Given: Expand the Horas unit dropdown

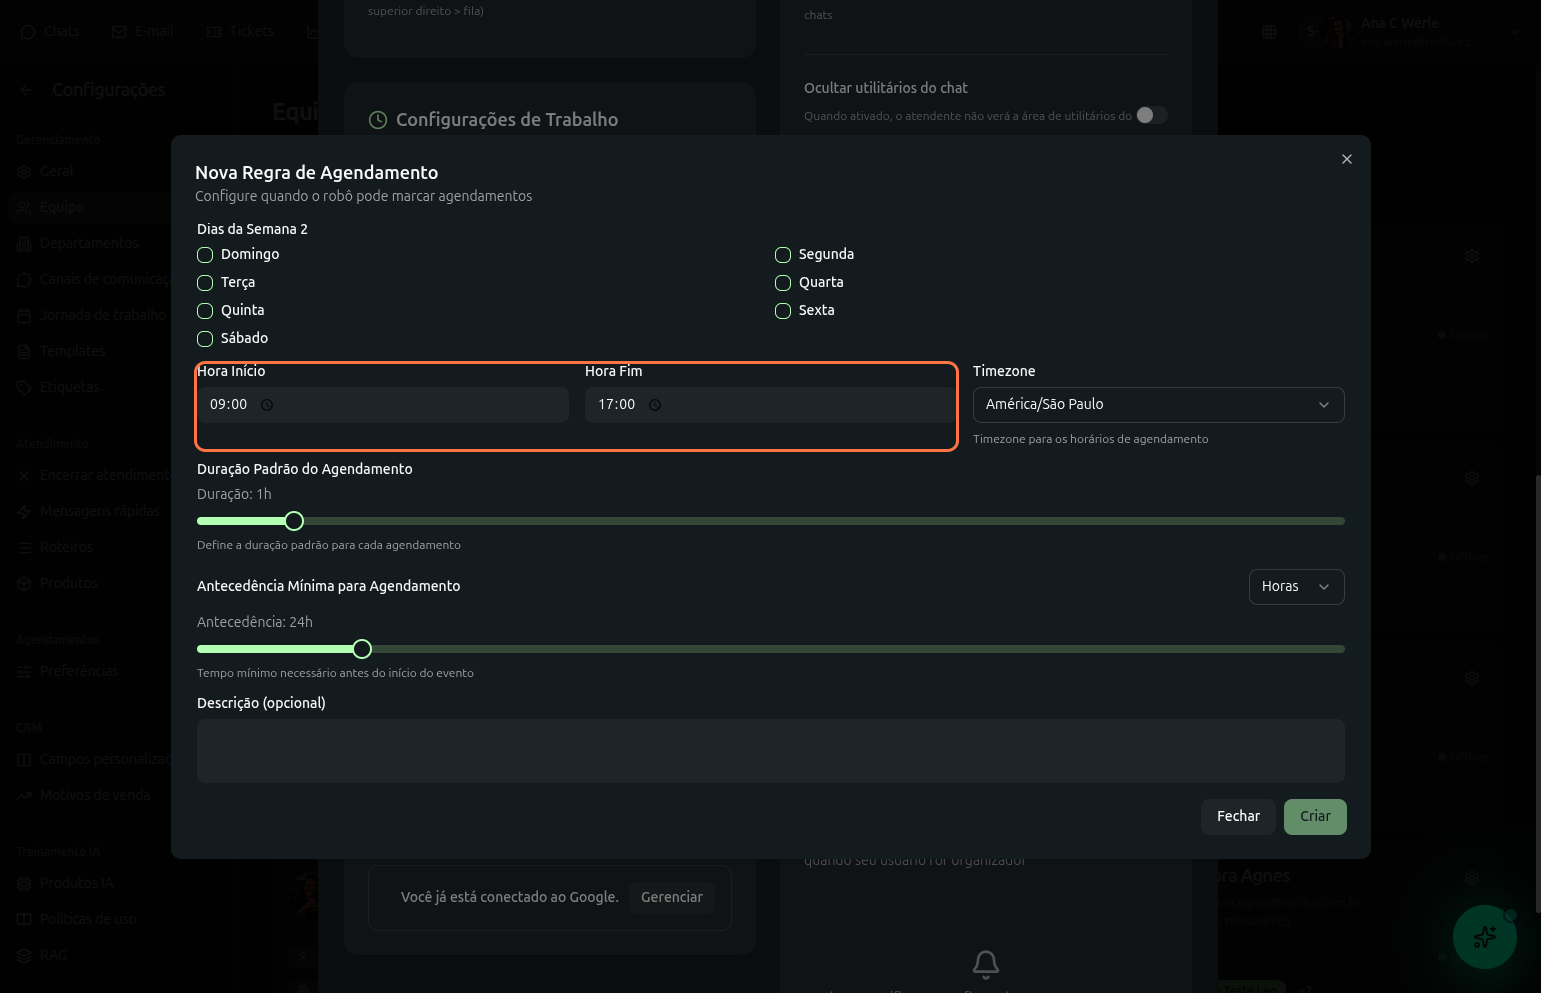Looking at the screenshot, I should pyautogui.click(x=1295, y=587).
